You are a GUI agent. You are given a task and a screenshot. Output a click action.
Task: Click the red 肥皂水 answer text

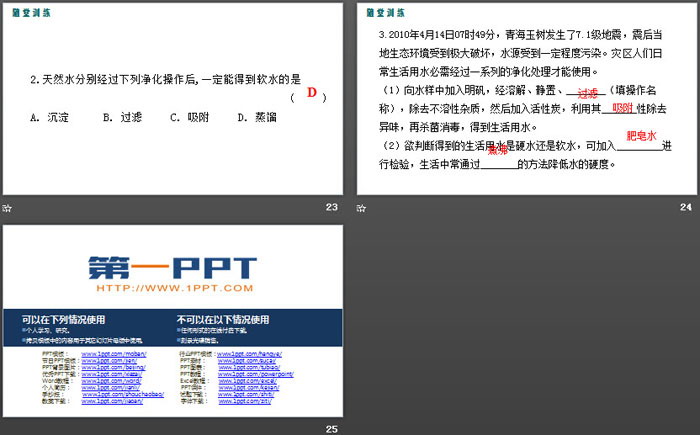click(641, 136)
